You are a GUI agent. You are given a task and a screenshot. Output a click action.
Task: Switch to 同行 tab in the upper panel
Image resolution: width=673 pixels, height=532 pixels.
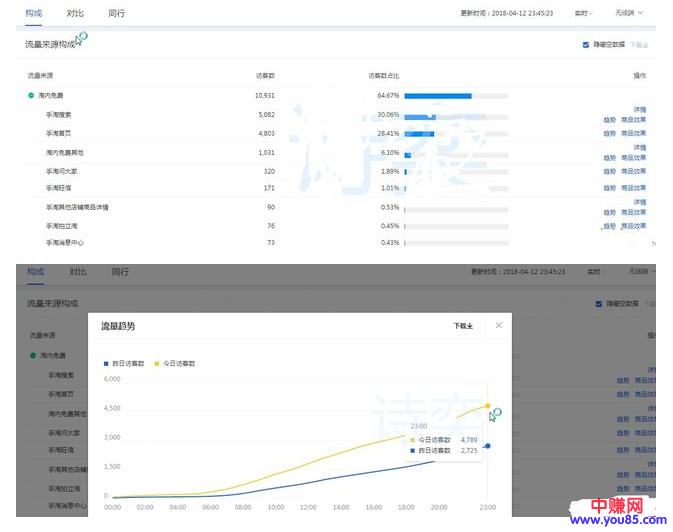coord(118,13)
